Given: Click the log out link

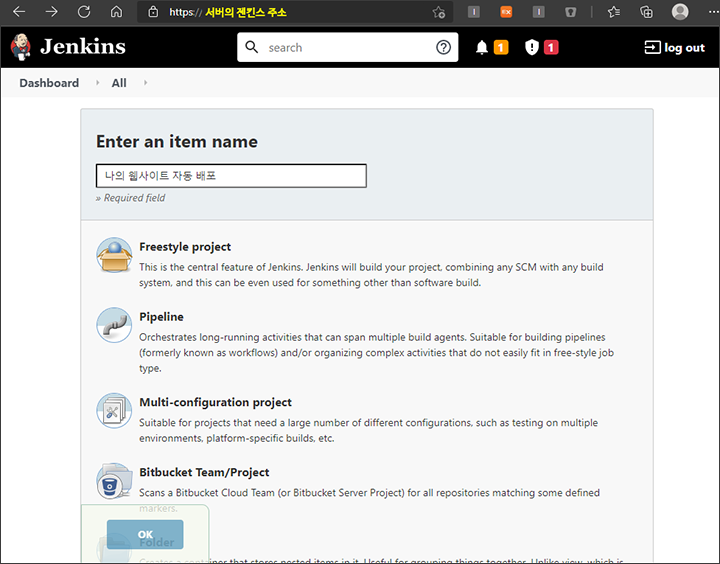Looking at the screenshot, I should pyautogui.click(x=675, y=47).
